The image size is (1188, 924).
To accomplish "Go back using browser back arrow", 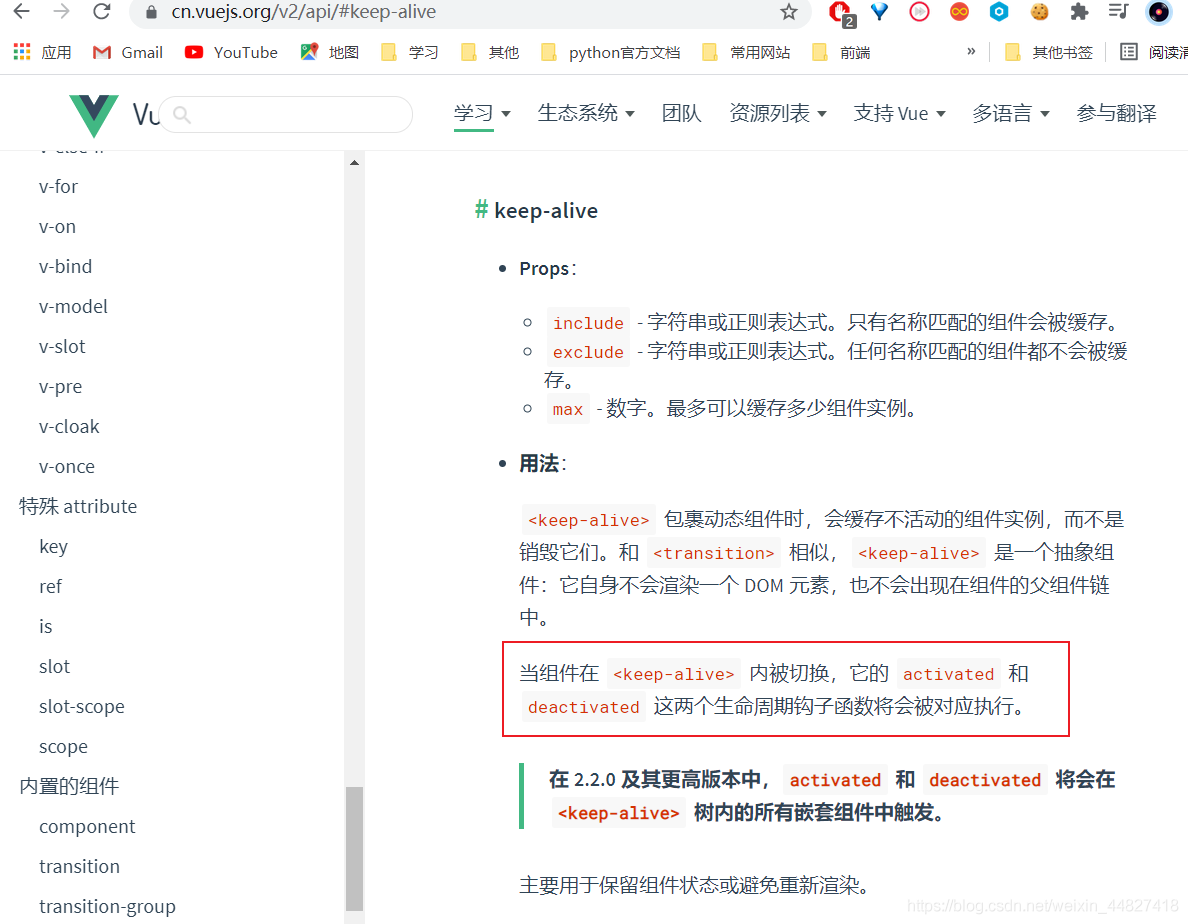I will coord(21,11).
